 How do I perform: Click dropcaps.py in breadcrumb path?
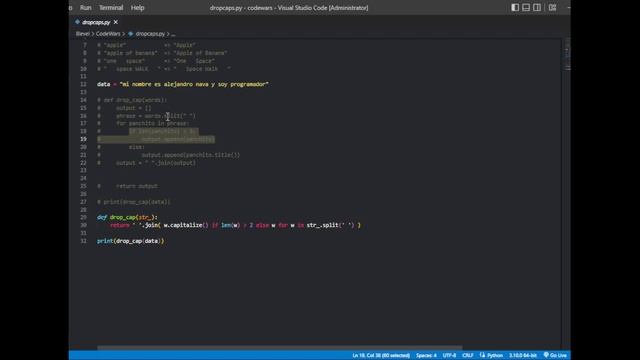coord(150,34)
